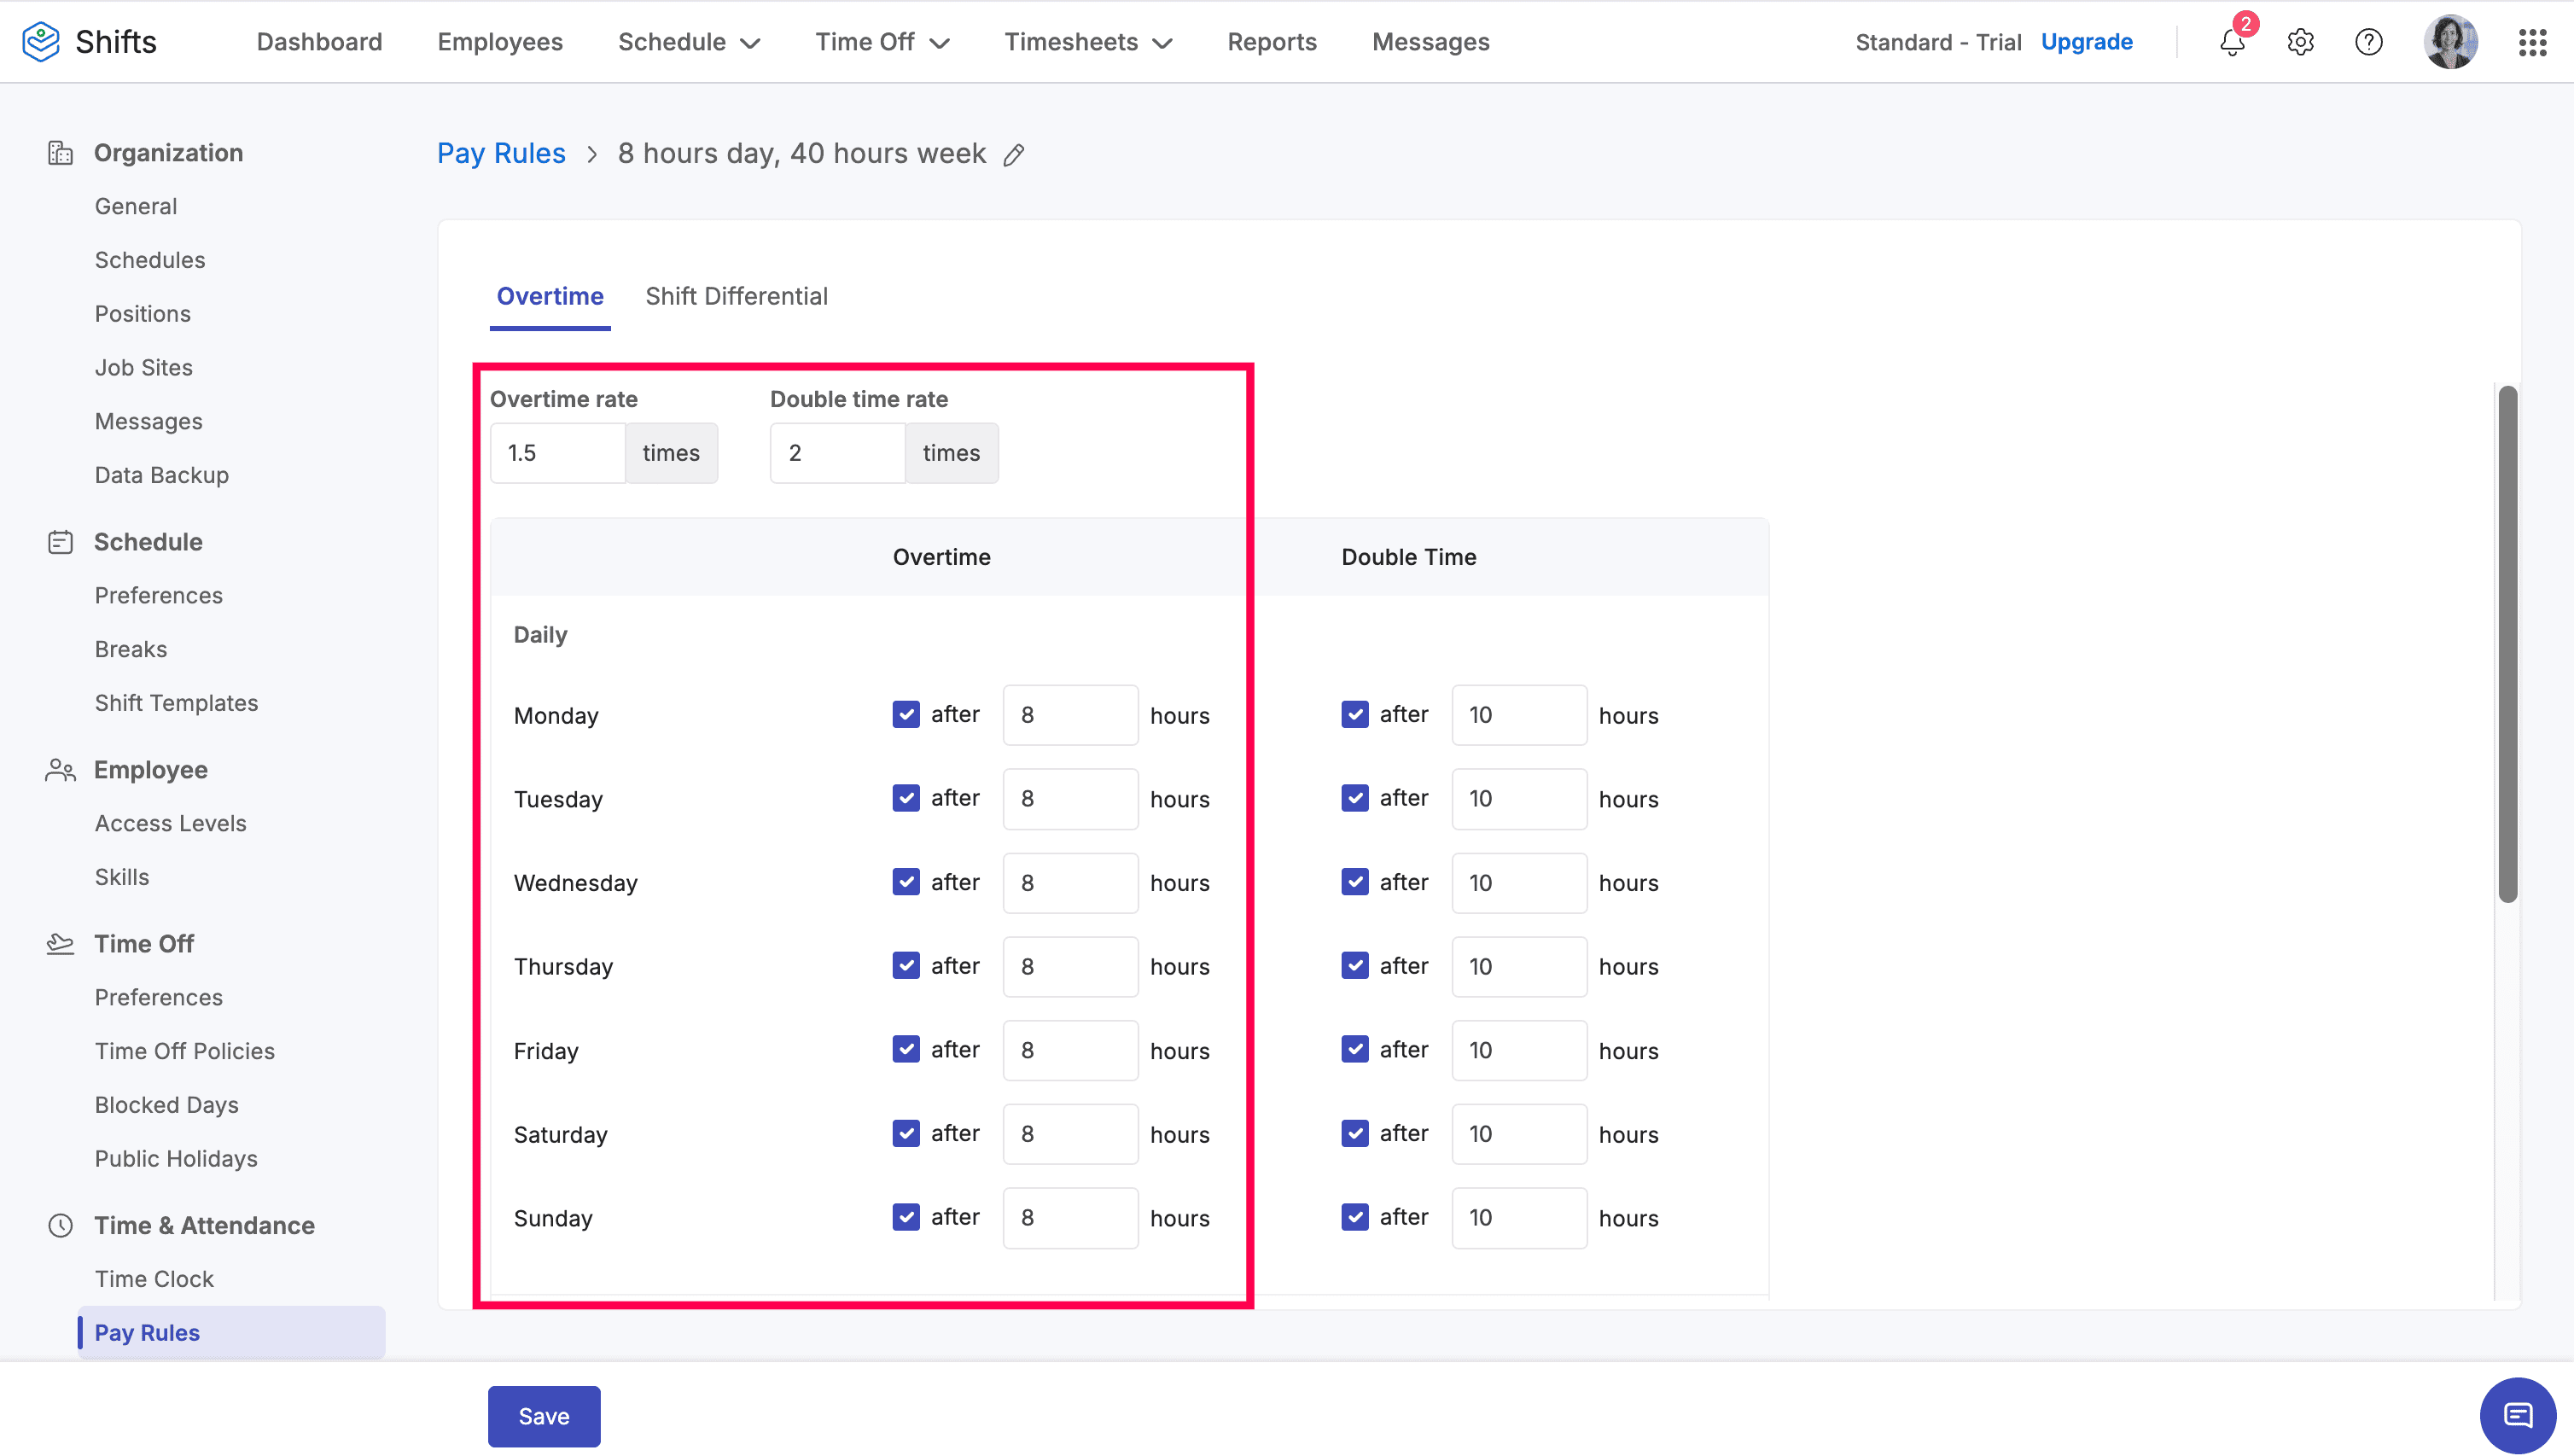2574x1456 pixels.
Task: Click the Save button
Action: [x=544, y=1416]
